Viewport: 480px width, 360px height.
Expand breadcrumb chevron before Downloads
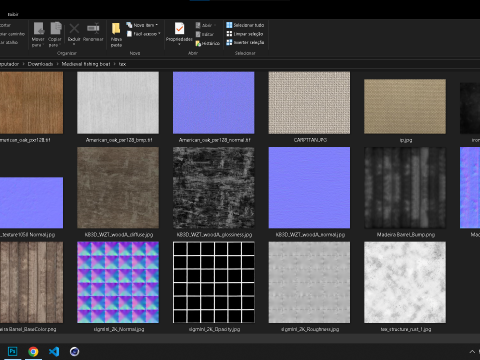pyautogui.click(x=23, y=64)
